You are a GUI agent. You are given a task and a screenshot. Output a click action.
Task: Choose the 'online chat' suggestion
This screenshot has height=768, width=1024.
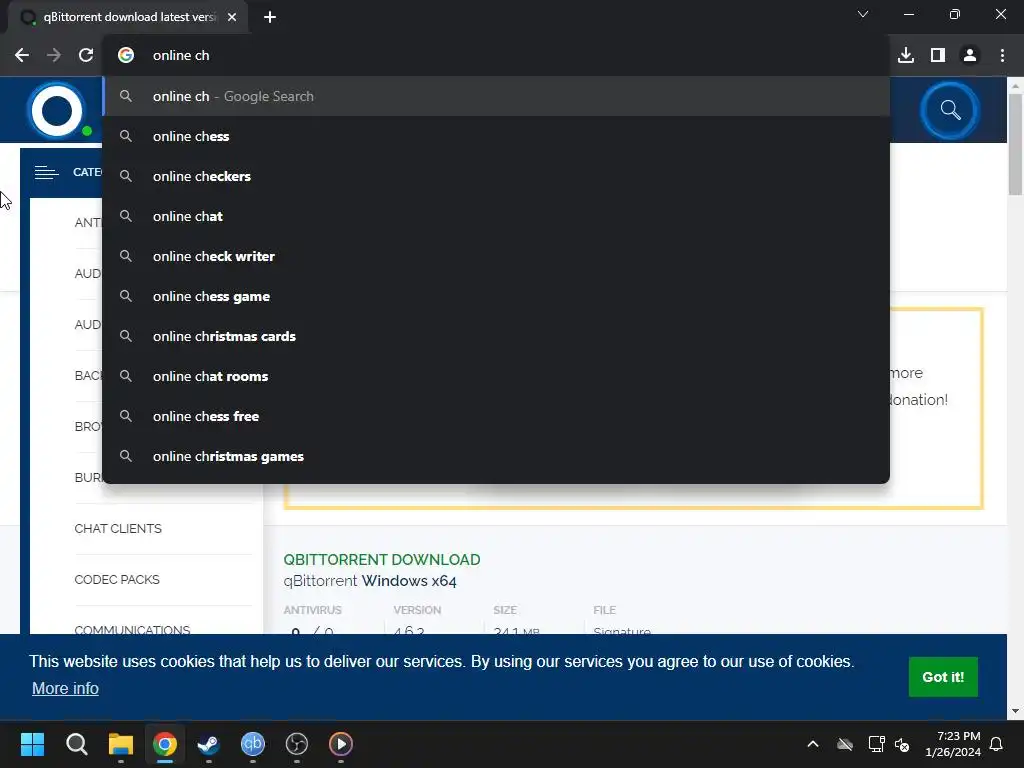pos(496,216)
